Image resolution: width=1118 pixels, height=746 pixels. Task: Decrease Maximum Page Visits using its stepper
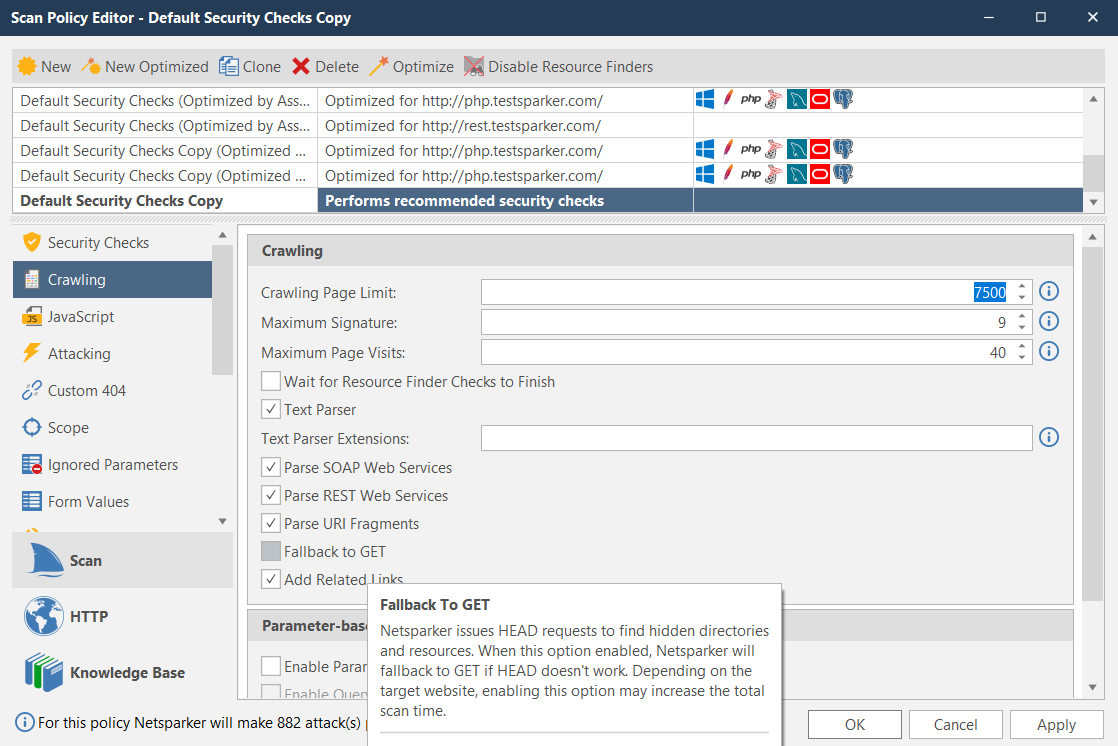tap(1022, 356)
